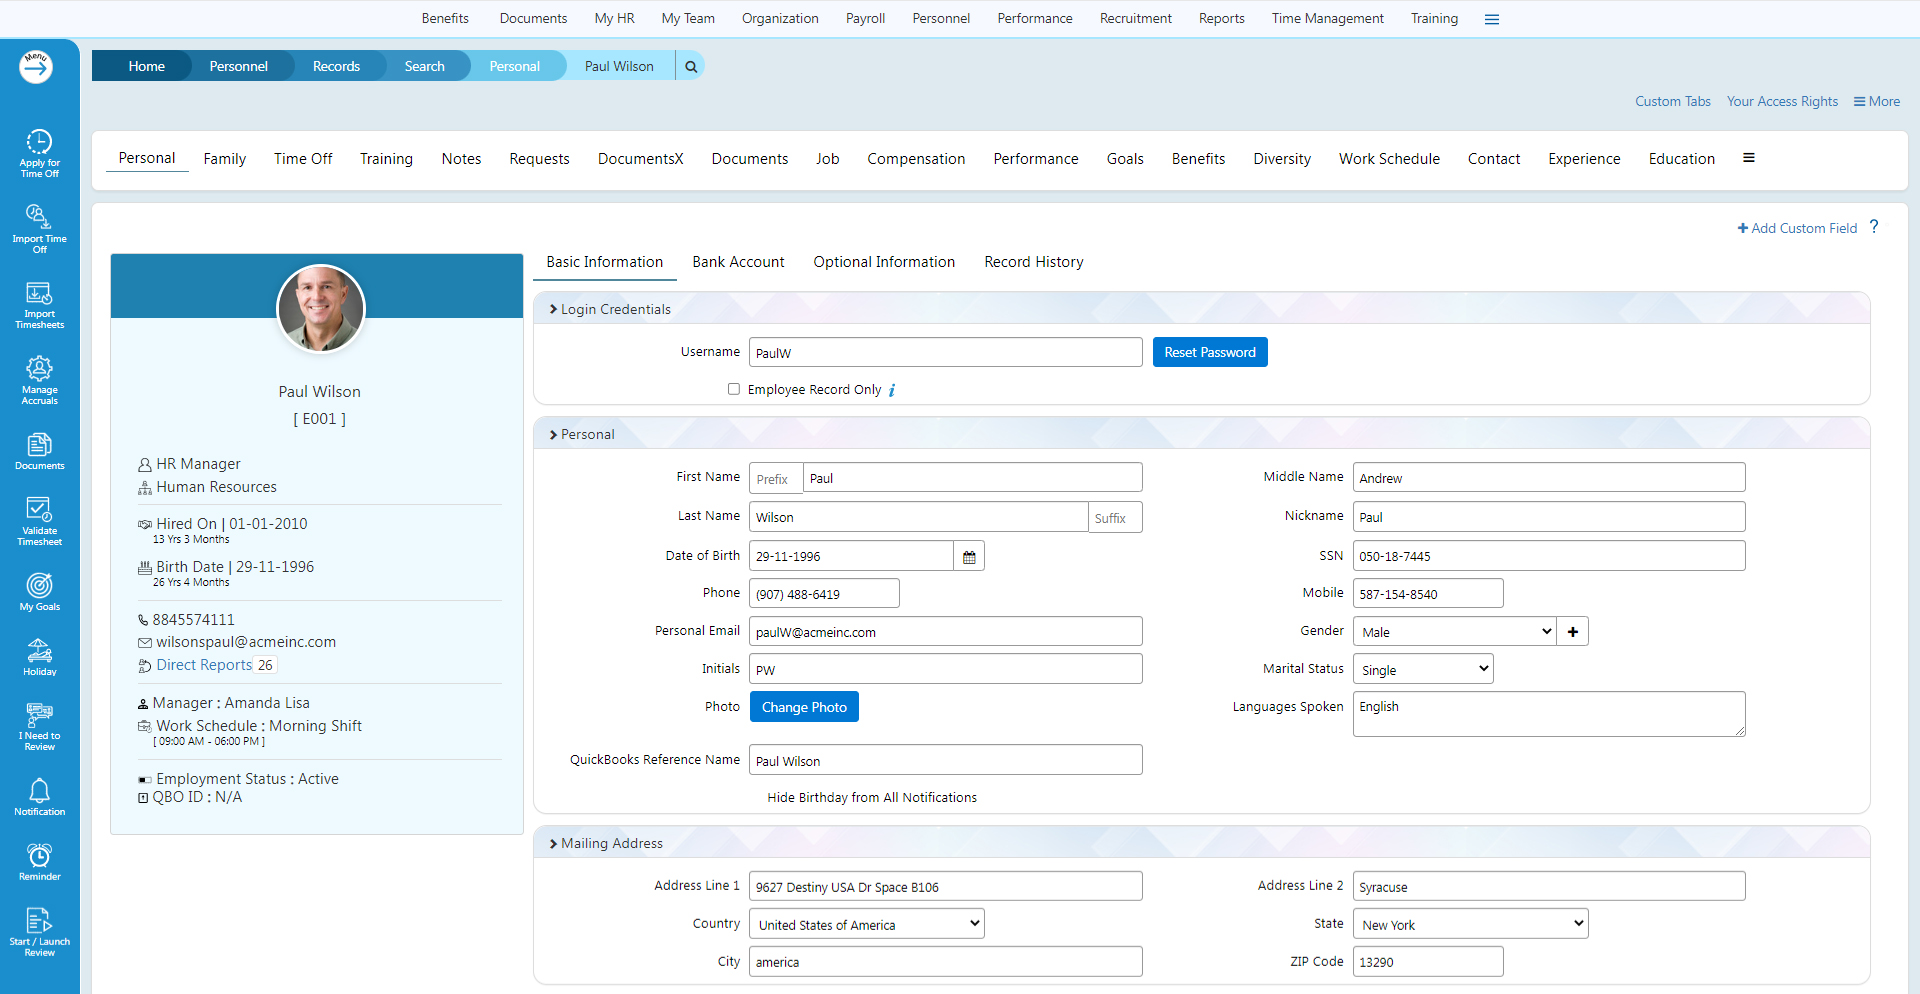This screenshot has width=1920, height=994.
Task: Click the breadcrumb search magnifier icon
Action: pos(691,67)
